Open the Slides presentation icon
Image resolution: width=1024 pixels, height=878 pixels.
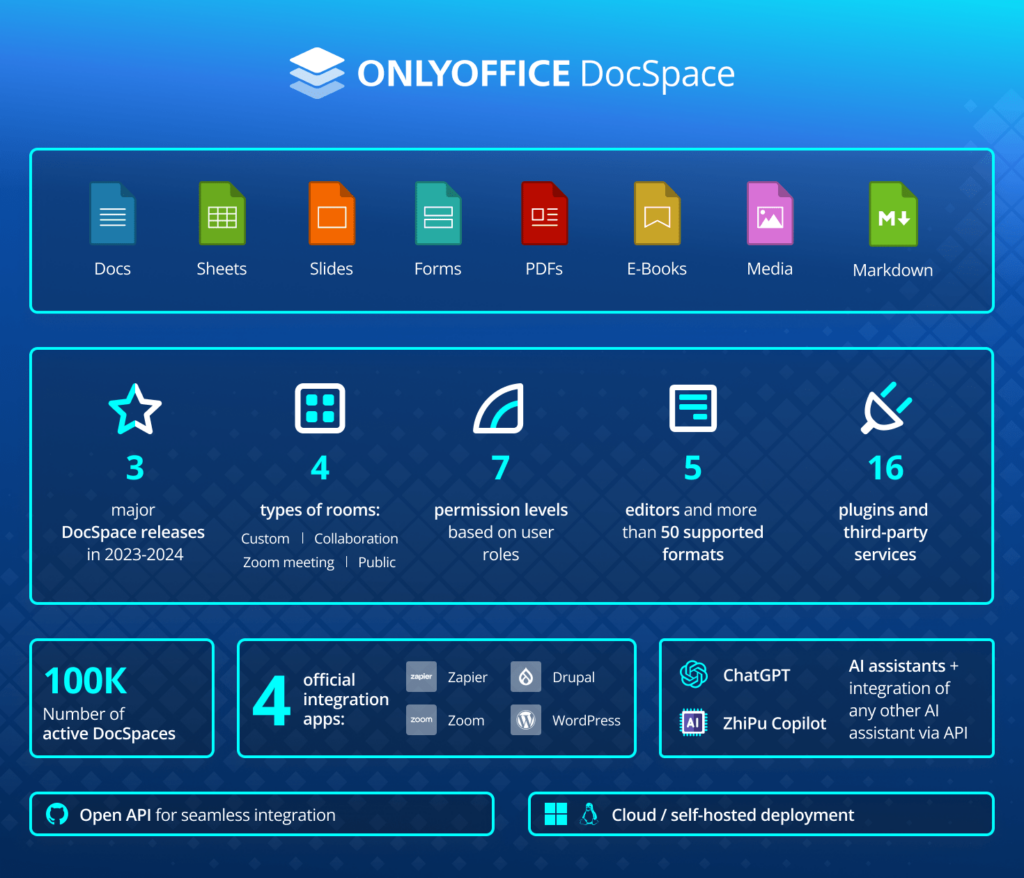point(331,213)
